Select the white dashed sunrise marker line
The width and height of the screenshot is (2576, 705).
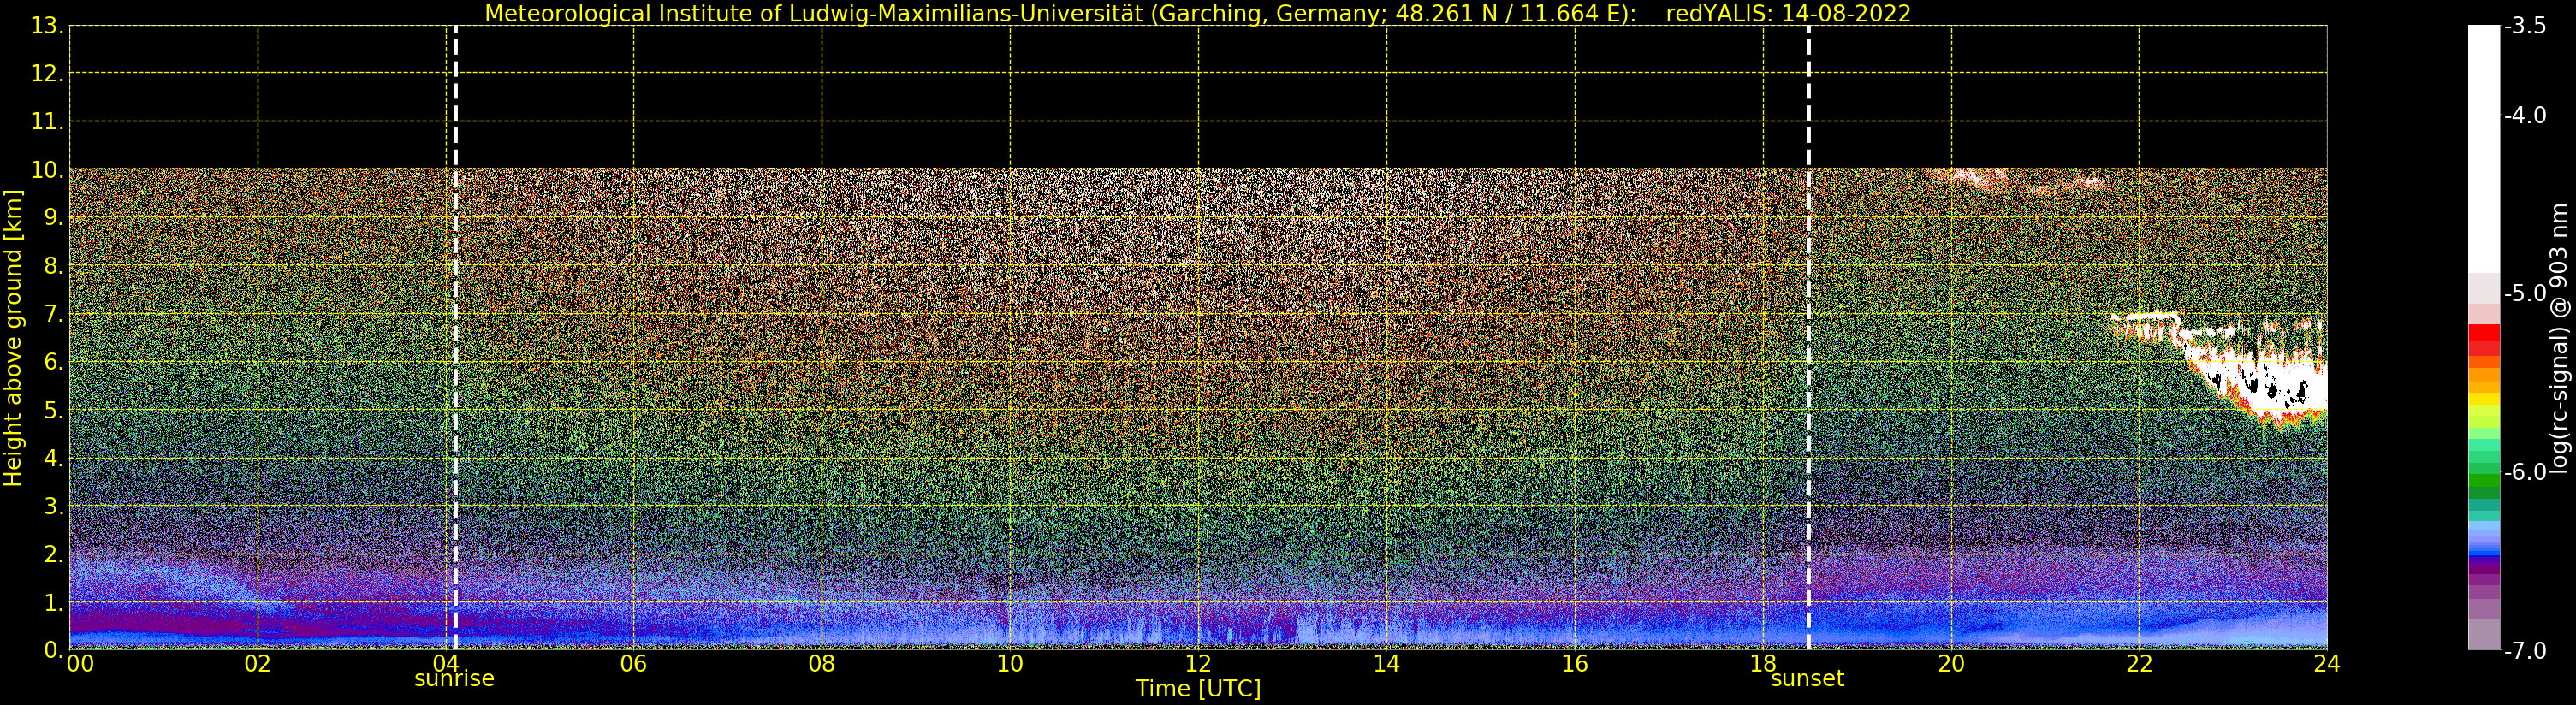tap(455, 338)
